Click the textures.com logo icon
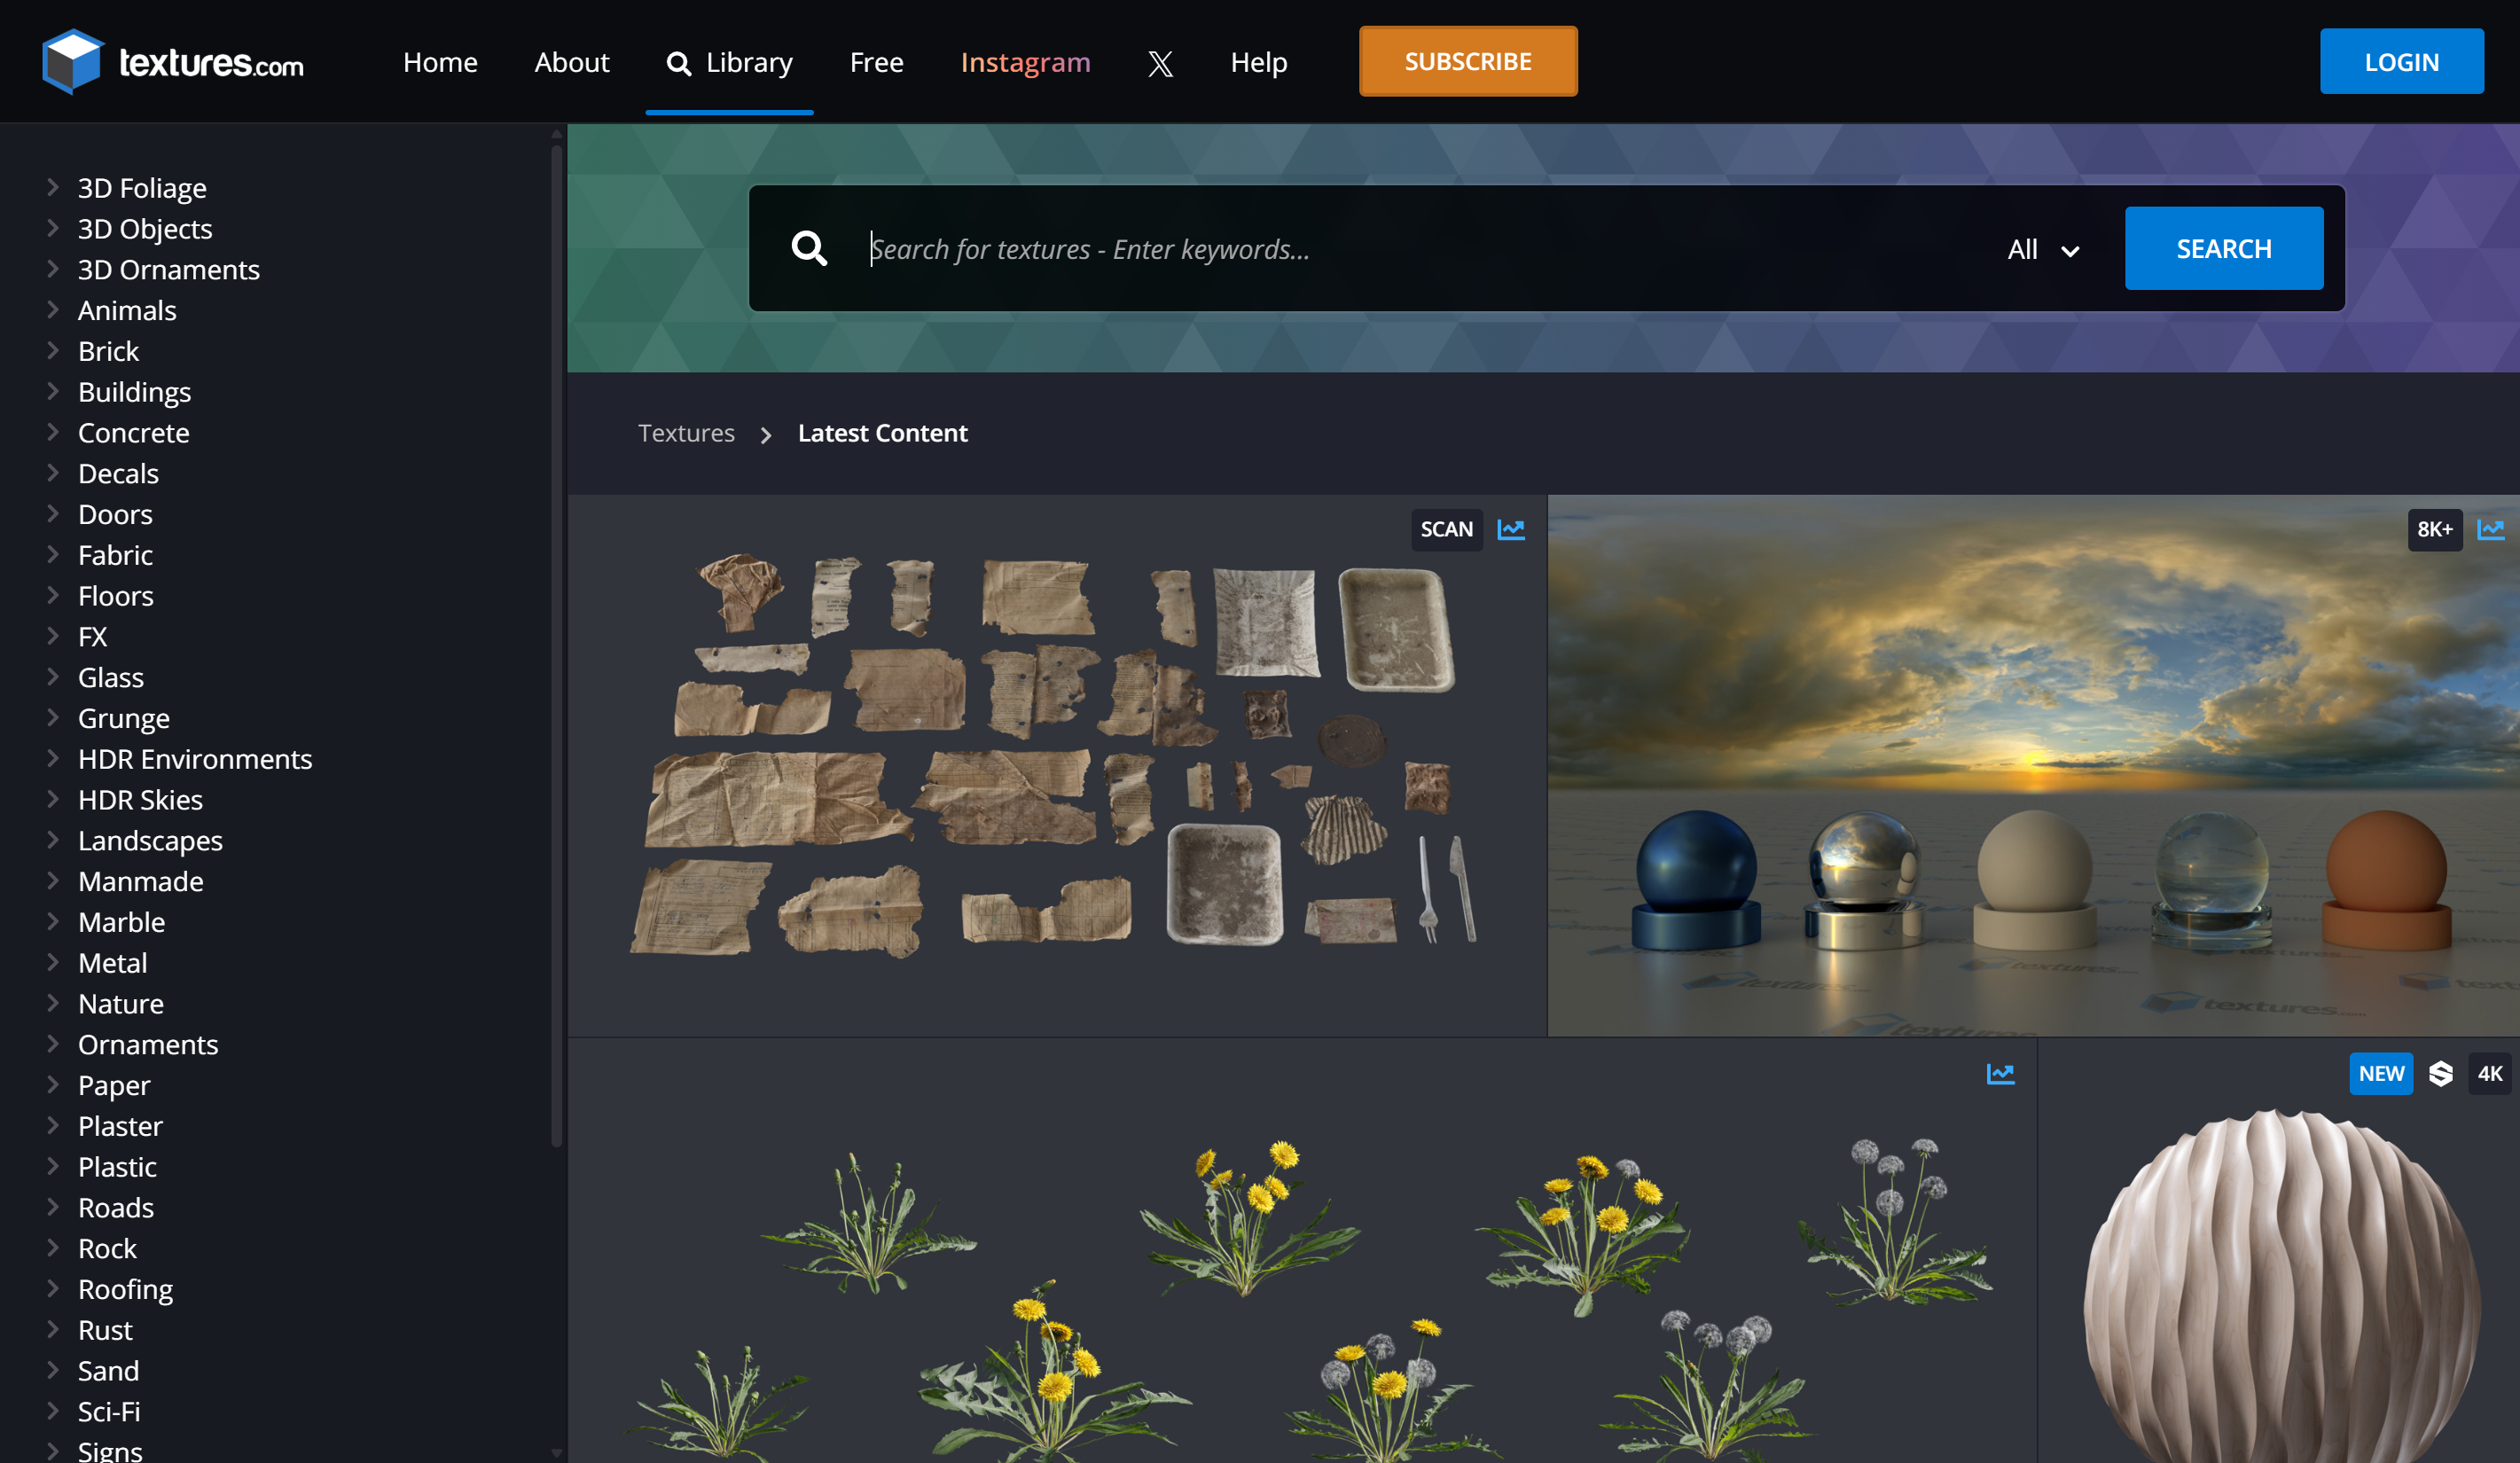 [x=72, y=61]
